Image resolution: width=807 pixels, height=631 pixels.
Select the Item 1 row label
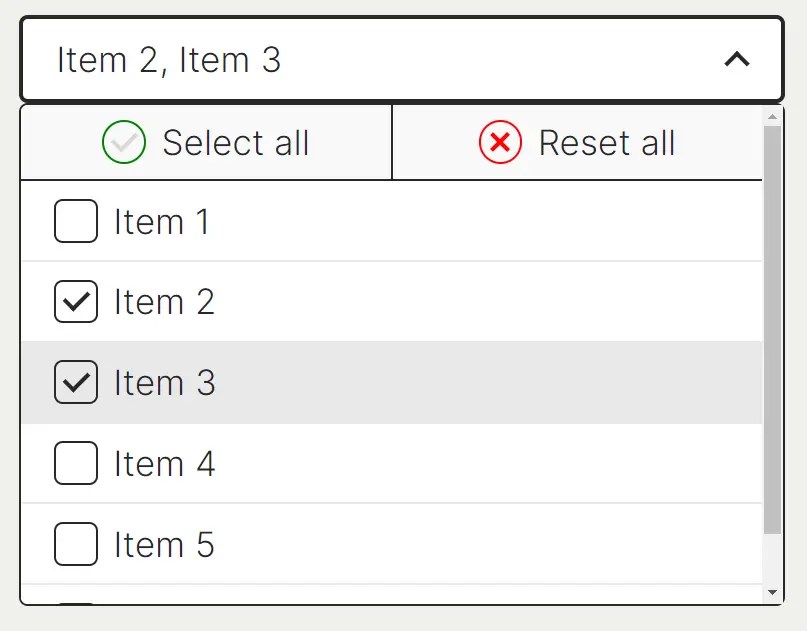coord(162,222)
